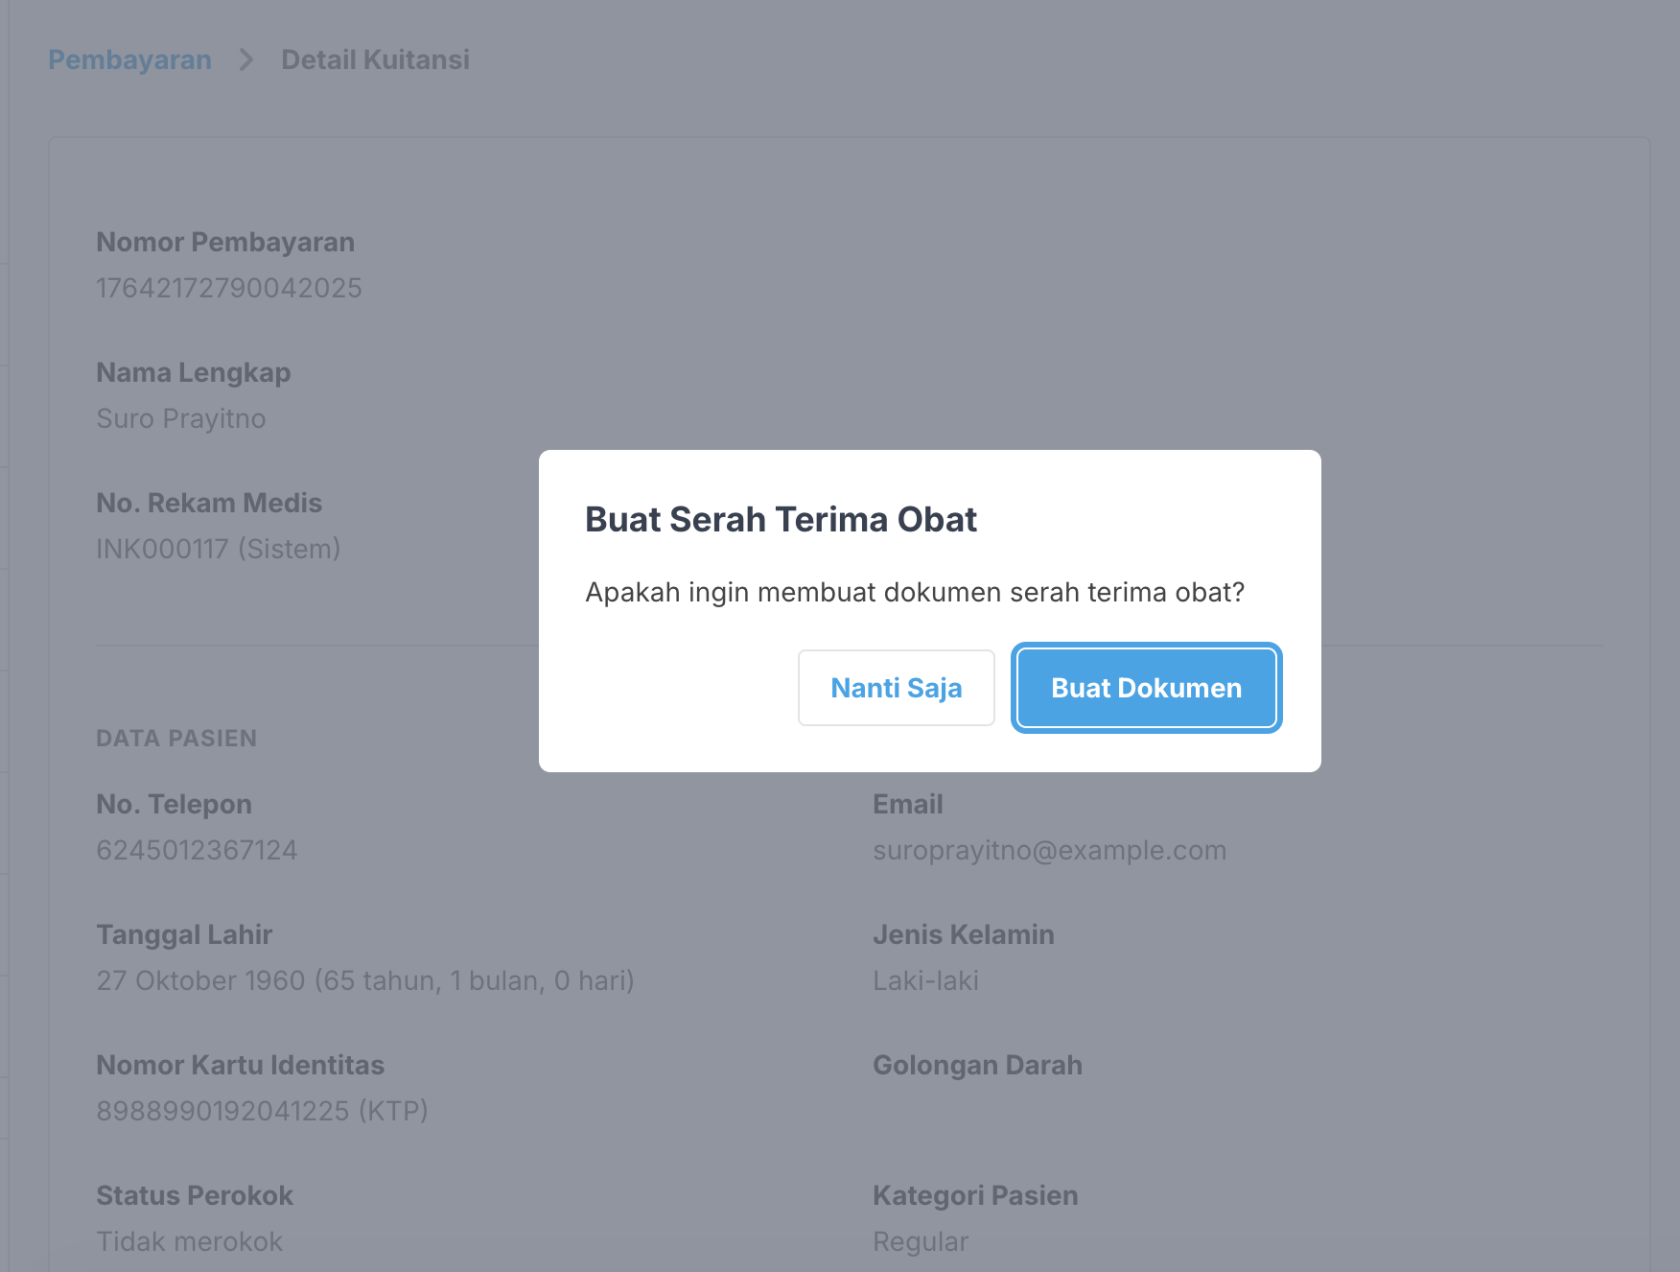Click the Jenis Kelamin value Laki-laki

[925, 980]
